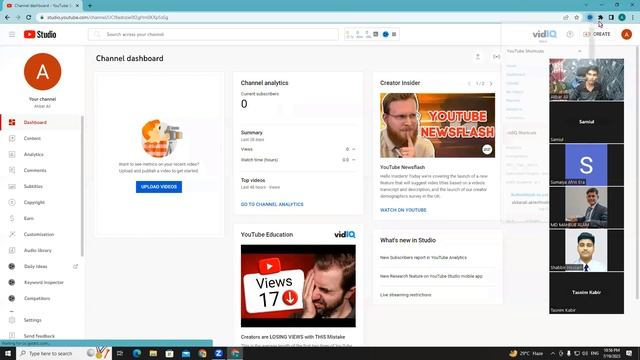
Task: Open the Chrome profile avatar
Action: [622, 18]
